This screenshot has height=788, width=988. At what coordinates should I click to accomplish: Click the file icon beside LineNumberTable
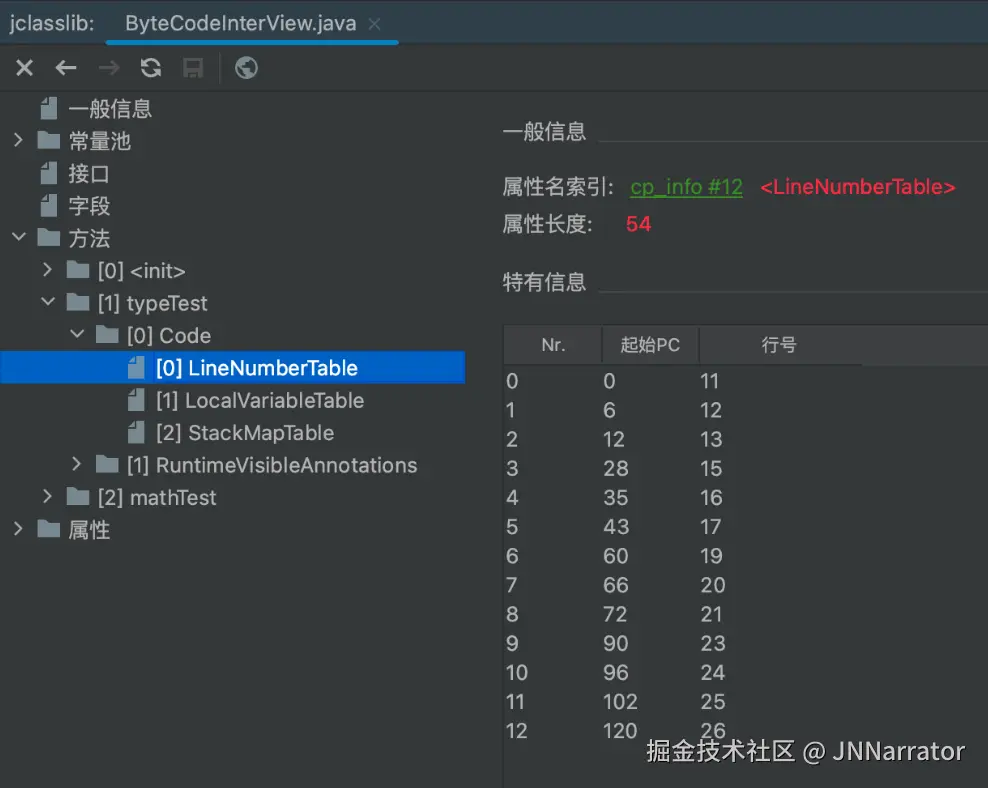(136, 367)
